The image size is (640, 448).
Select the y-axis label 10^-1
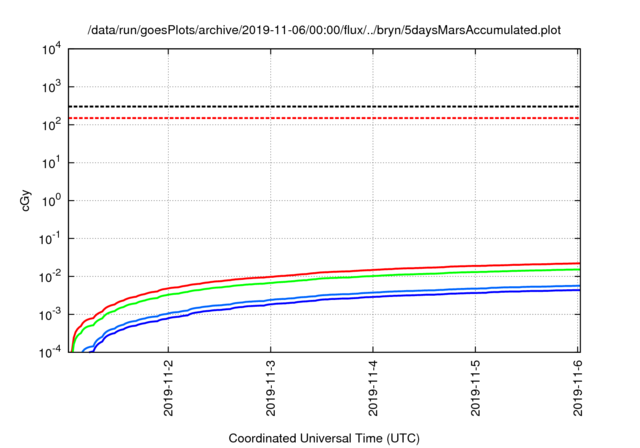tap(50, 239)
